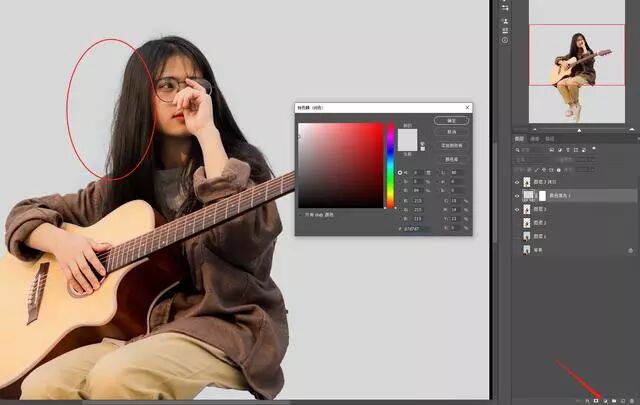640x405 pixels.
Task: Click the Navigator preview thumbnail
Action: [577, 61]
